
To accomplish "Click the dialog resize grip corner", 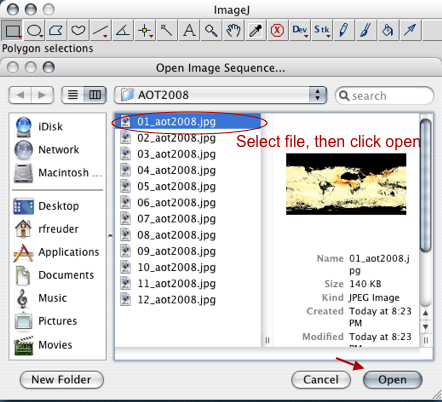I will click(437, 394).
